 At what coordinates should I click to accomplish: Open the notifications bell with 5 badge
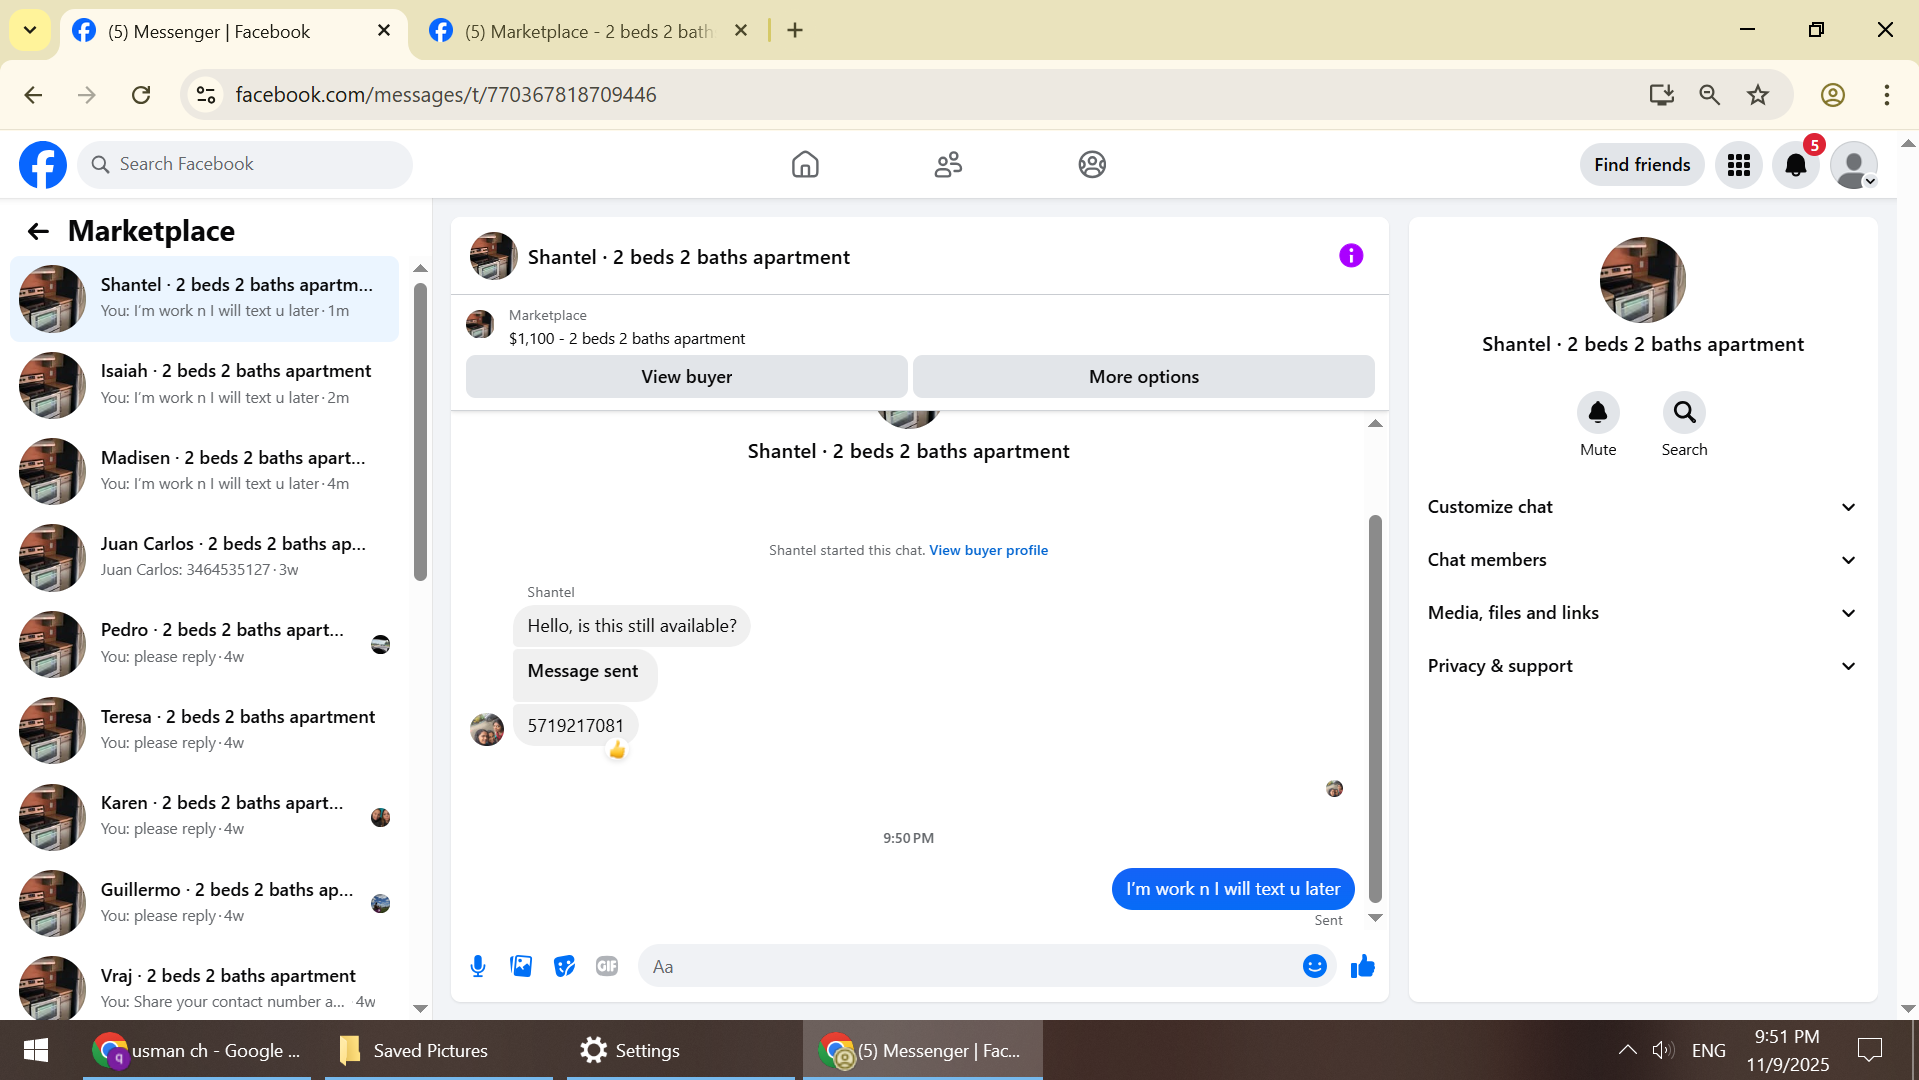coord(1796,165)
